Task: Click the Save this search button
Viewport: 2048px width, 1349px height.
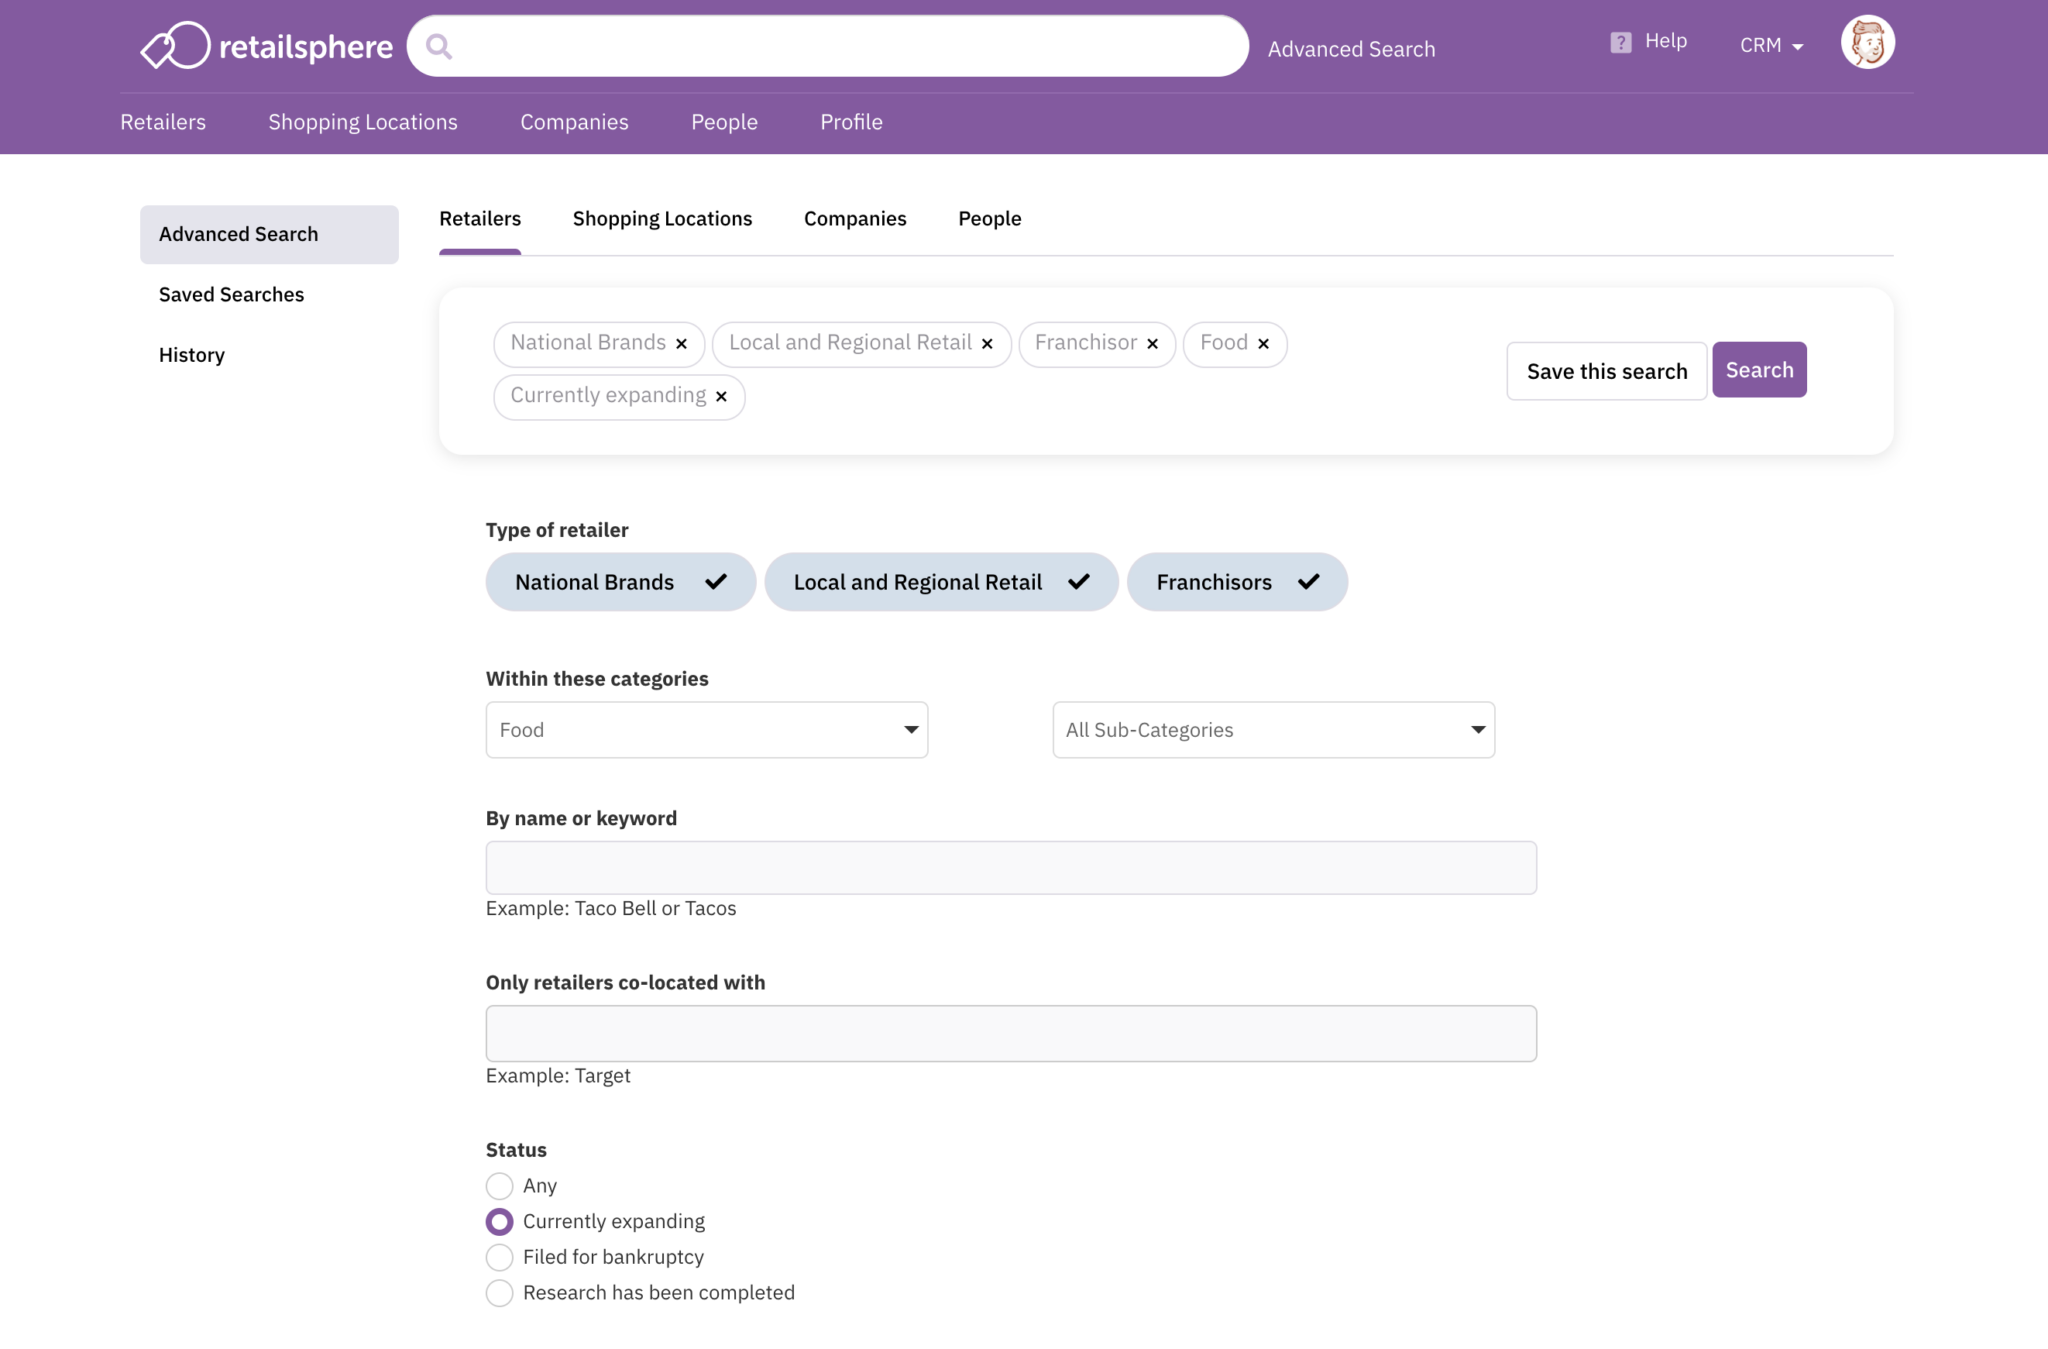Action: click(1606, 371)
